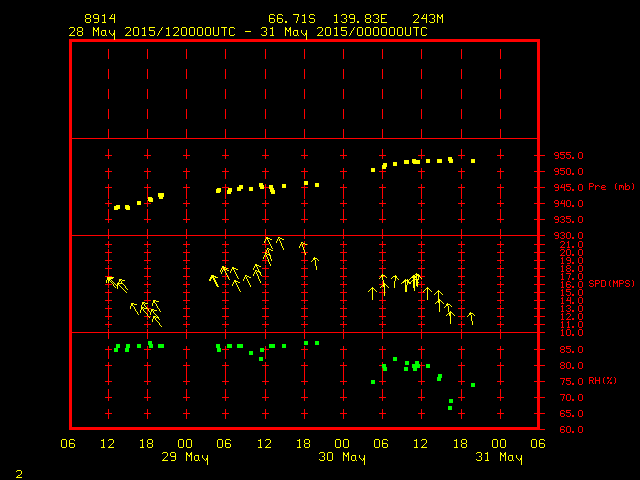640x480 pixels.
Task: Click the 21.0 wind speed tick label
Action: (x=571, y=244)
